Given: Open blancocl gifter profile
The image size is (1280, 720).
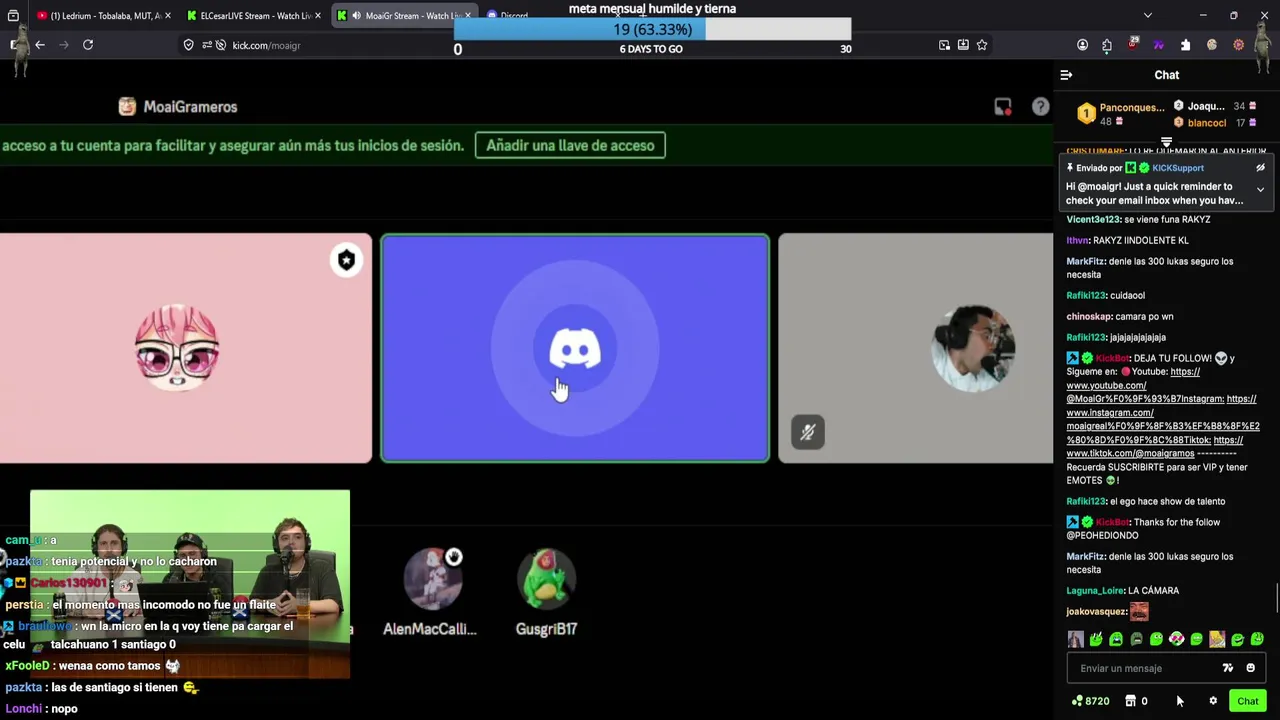Looking at the screenshot, I should click(x=1206, y=123).
